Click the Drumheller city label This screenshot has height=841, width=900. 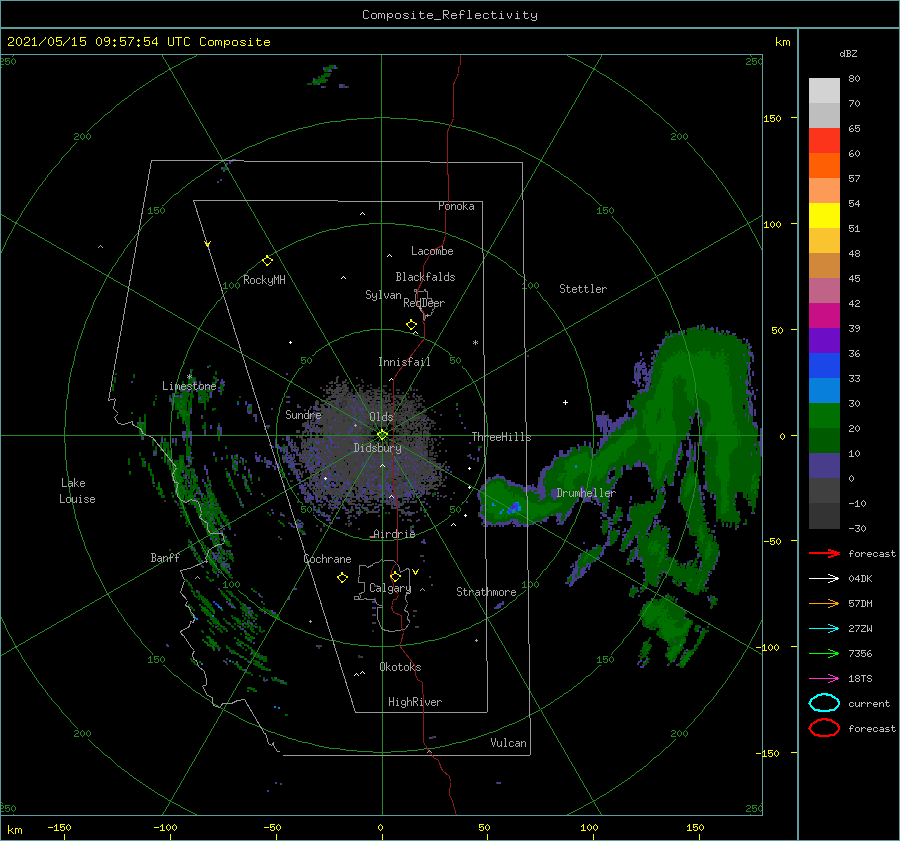(586, 493)
